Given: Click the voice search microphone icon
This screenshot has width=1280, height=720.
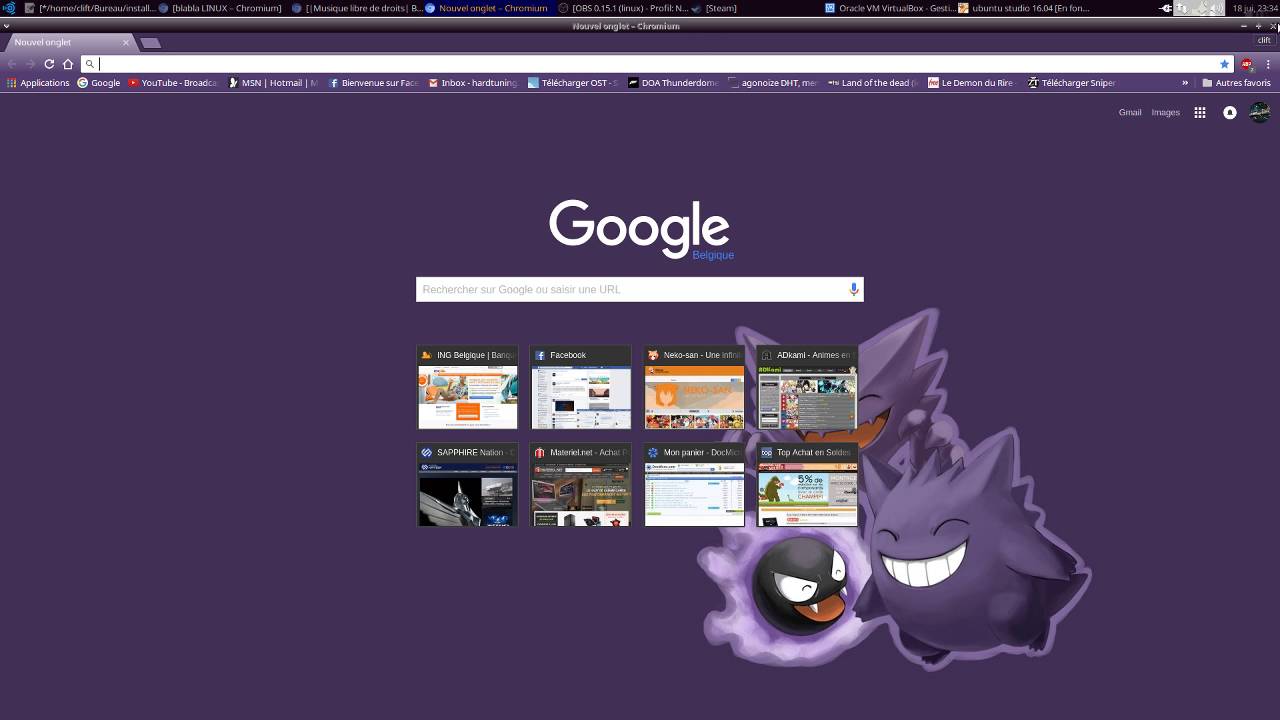Looking at the screenshot, I should pos(853,289).
